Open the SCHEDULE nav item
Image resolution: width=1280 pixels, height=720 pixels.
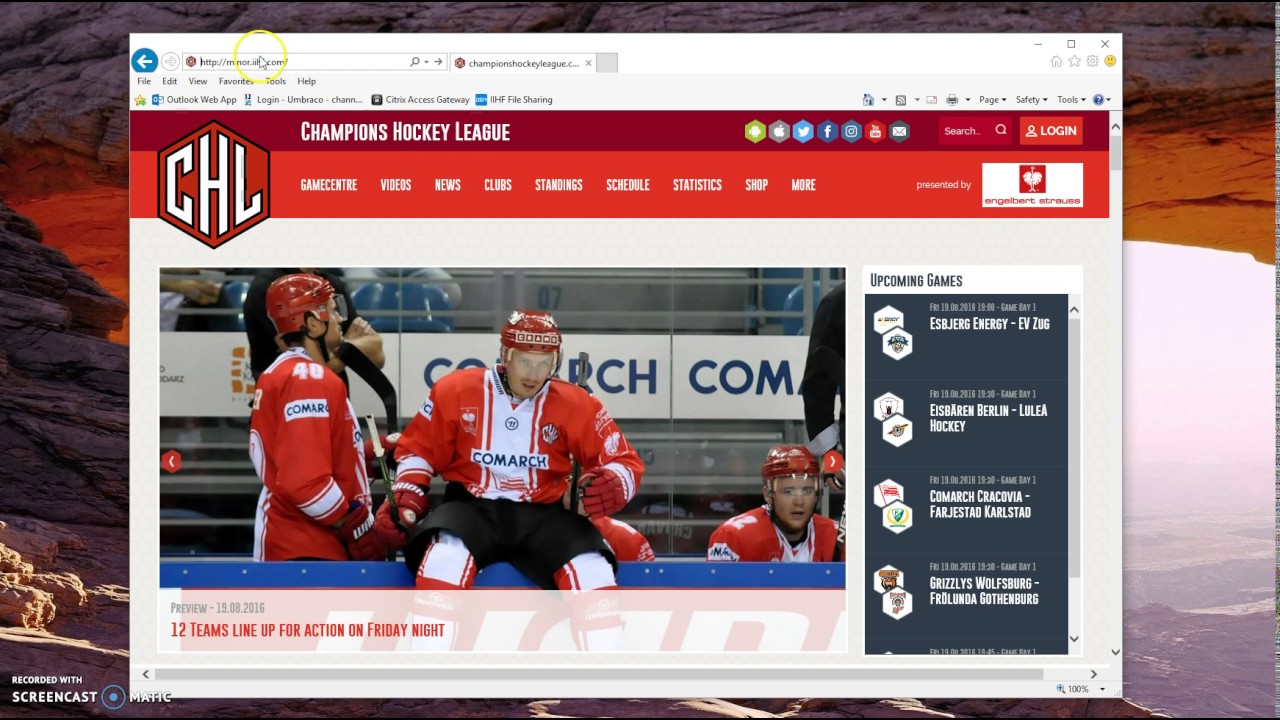click(628, 185)
